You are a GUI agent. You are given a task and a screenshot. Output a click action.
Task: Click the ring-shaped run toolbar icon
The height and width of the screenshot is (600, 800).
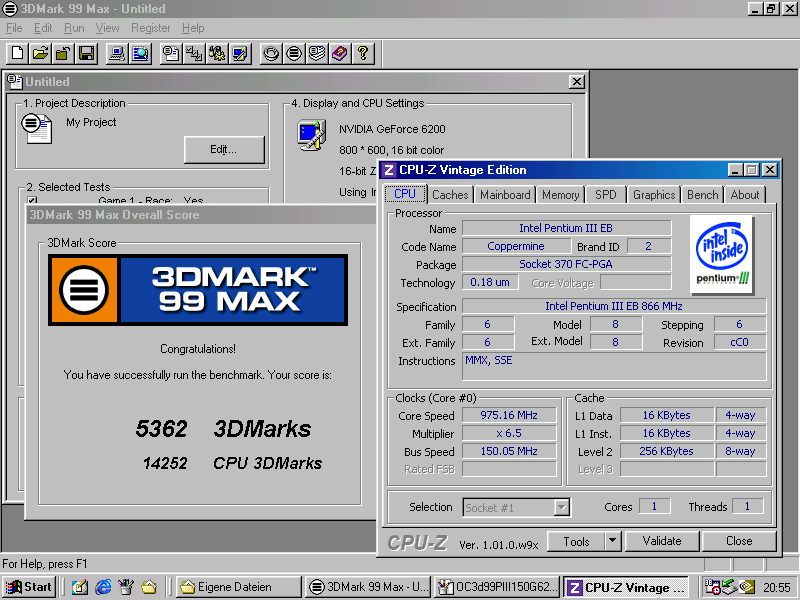click(271, 53)
